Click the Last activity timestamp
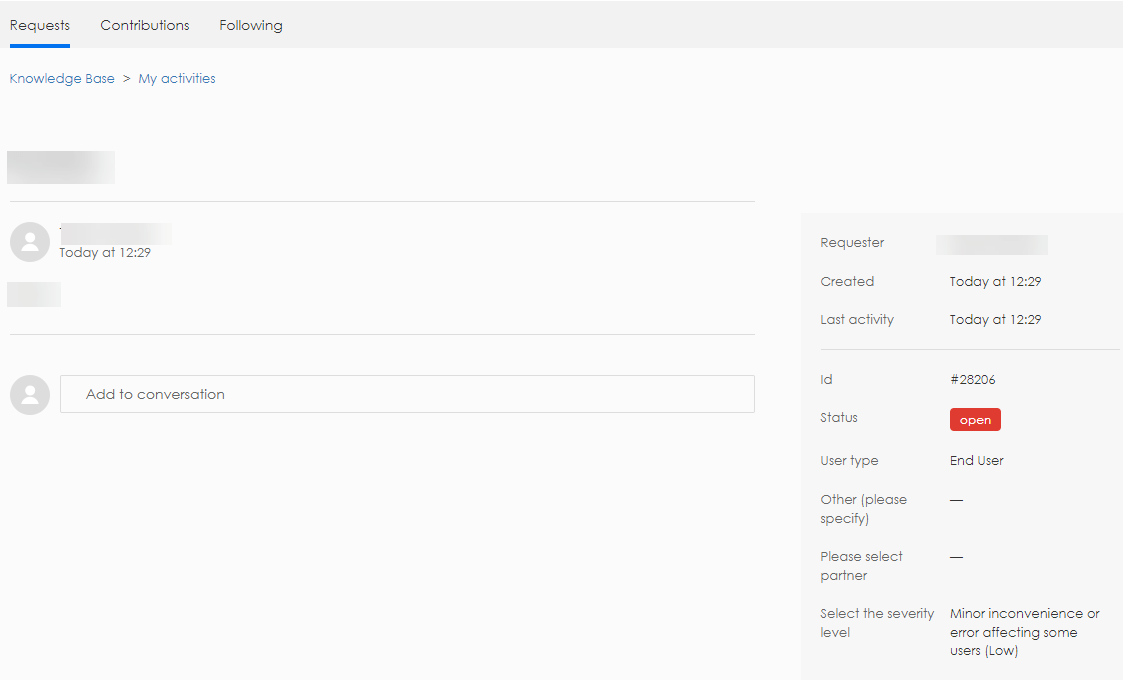1123x680 pixels. point(995,319)
